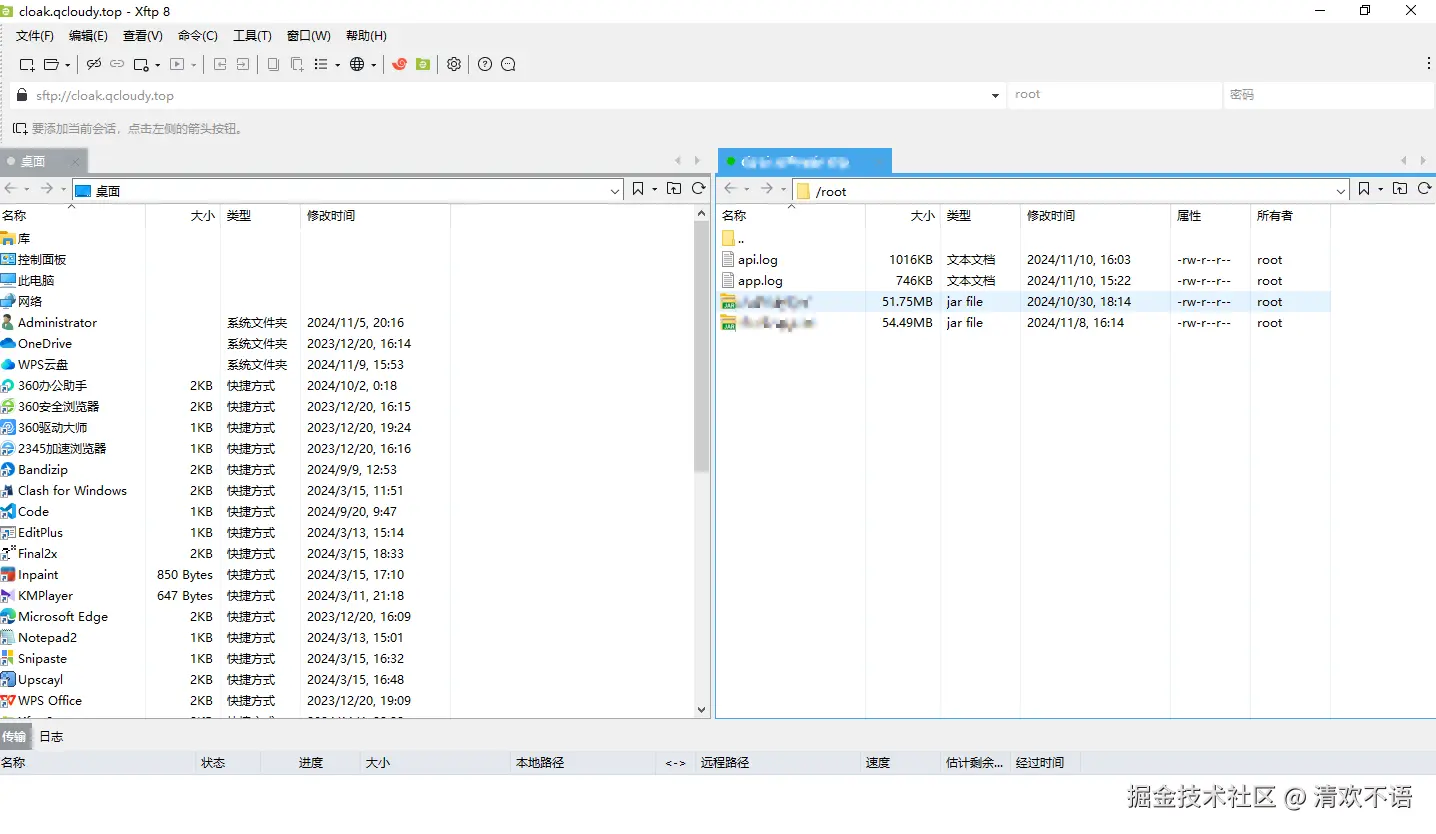Go forward in the local pane

46,189
